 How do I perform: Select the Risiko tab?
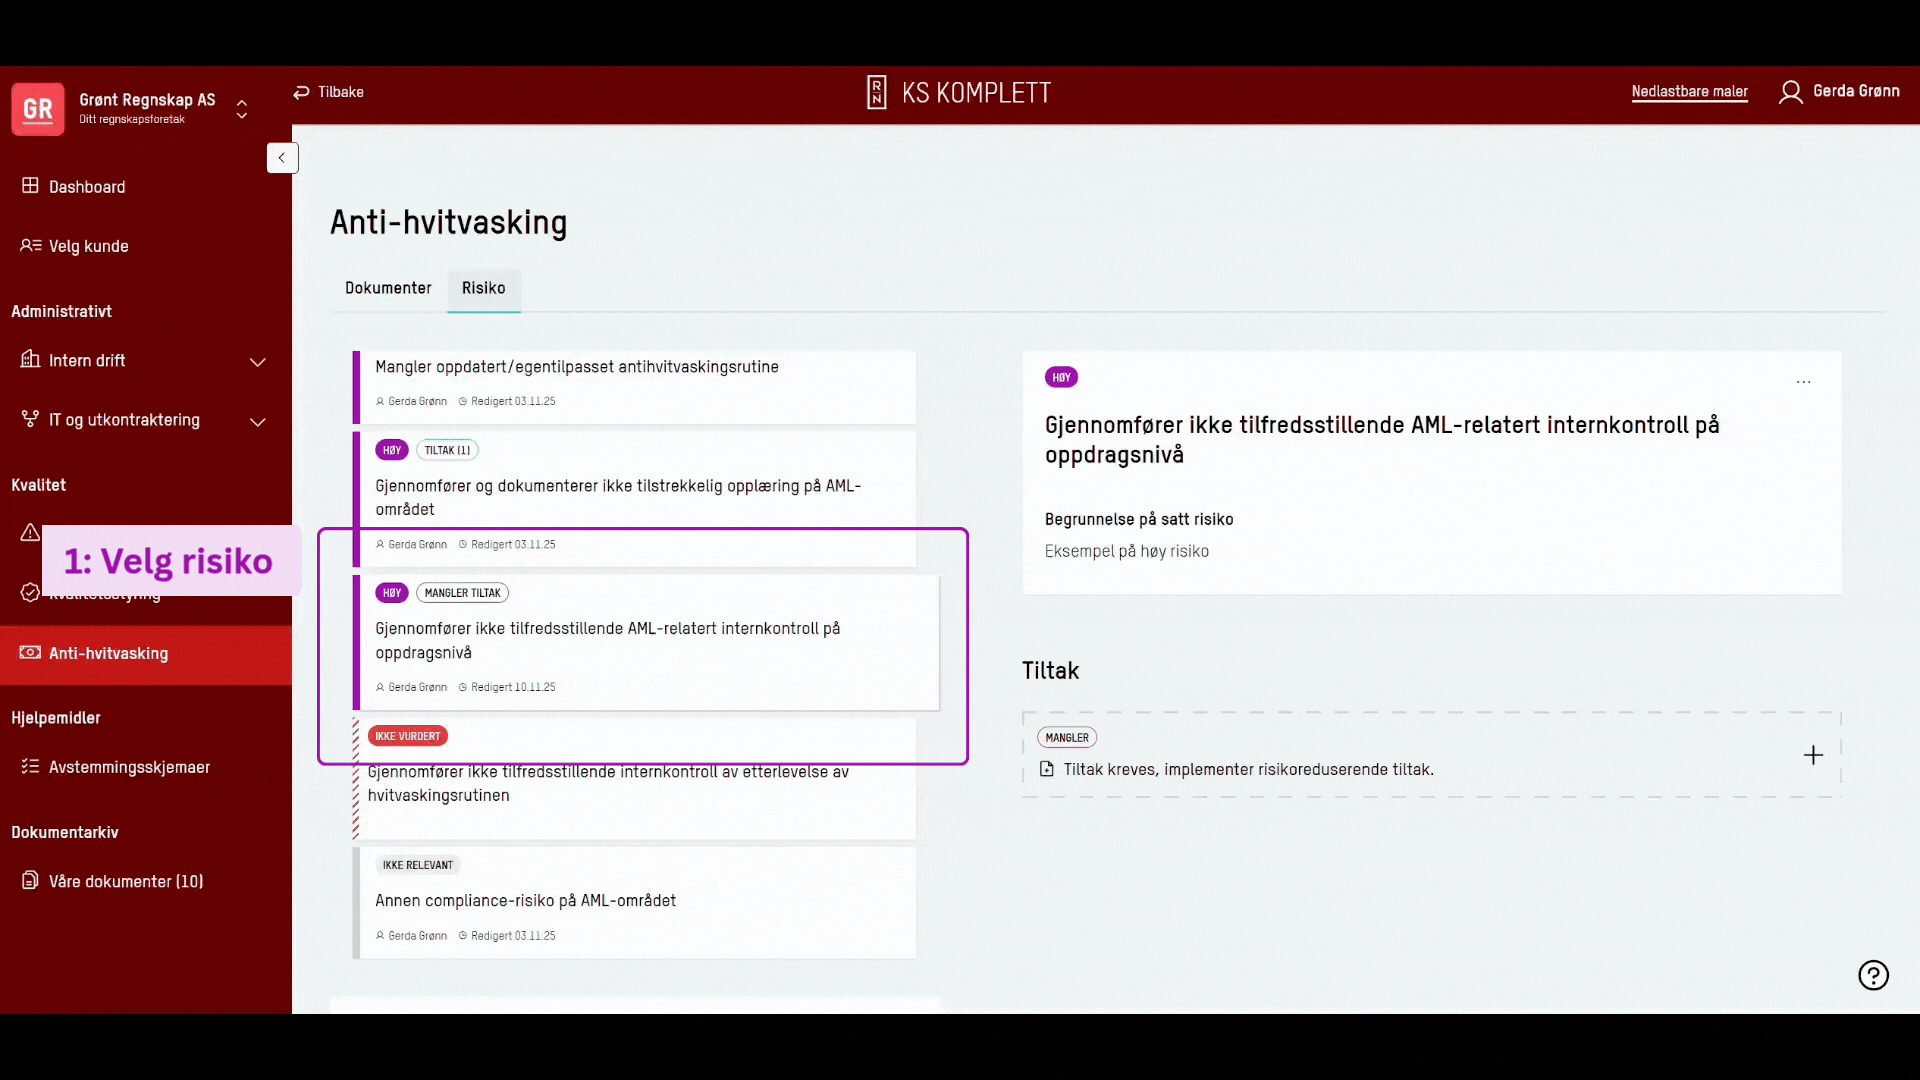[x=483, y=288]
